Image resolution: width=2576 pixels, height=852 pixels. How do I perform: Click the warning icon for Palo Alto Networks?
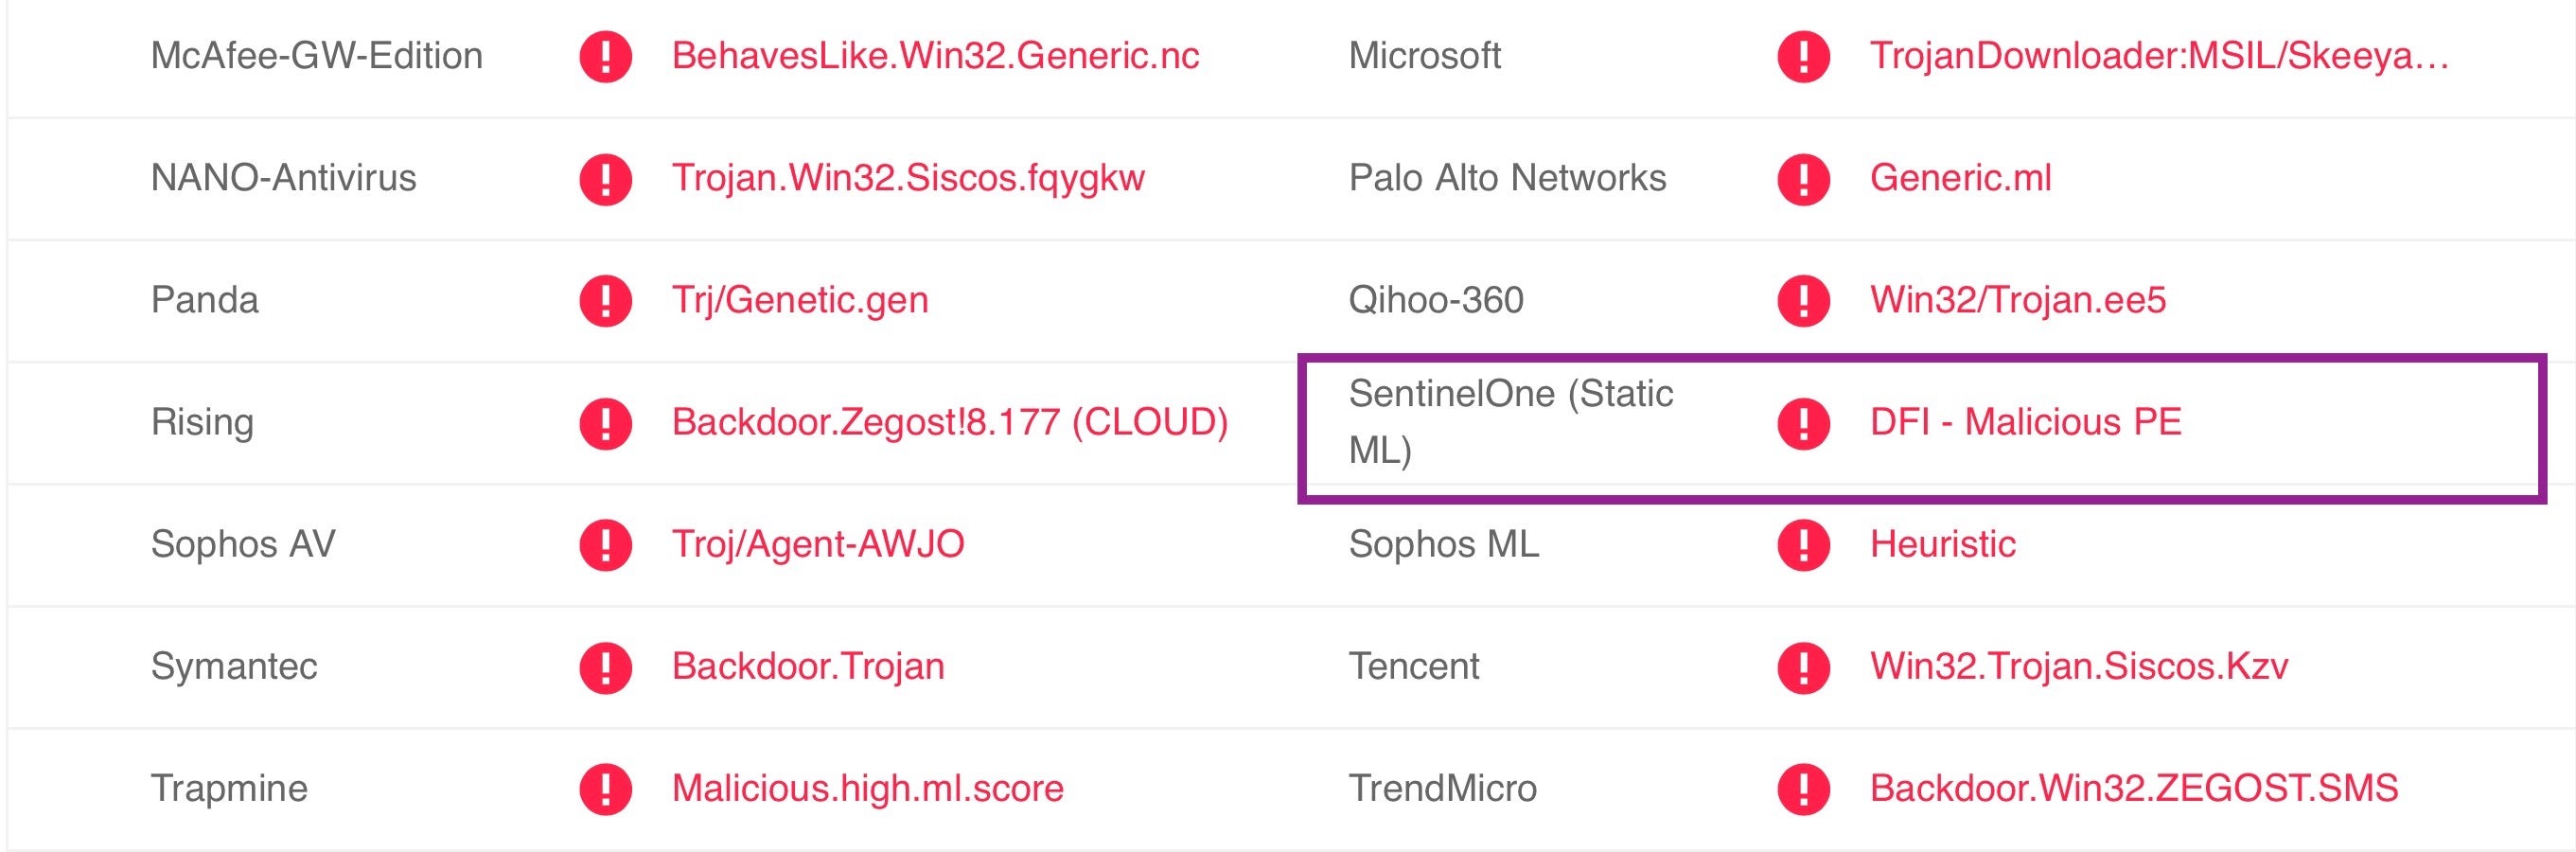coord(1803,179)
